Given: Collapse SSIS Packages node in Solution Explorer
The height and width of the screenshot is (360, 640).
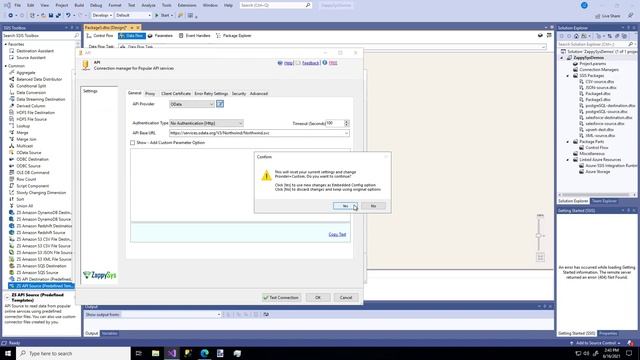Looking at the screenshot, I should pyautogui.click(x=568, y=76).
